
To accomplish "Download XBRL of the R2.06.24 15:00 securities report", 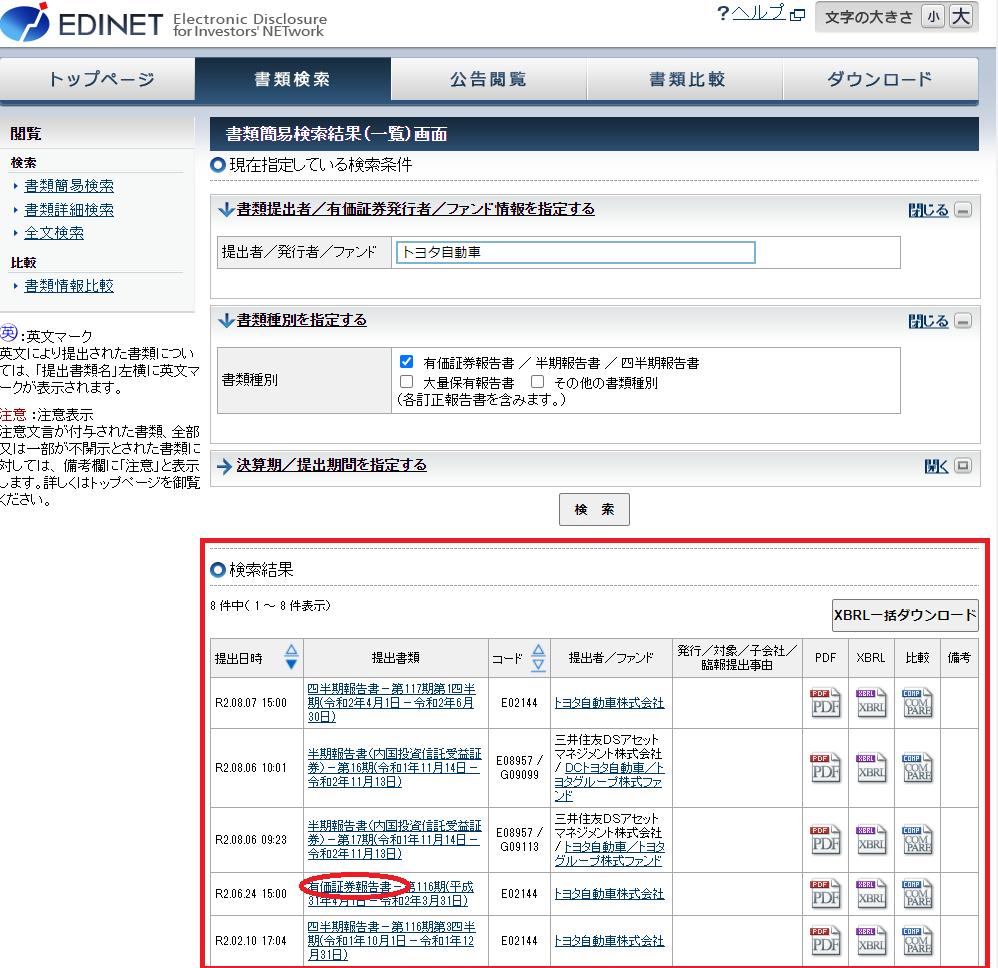I will pos(871,894).
